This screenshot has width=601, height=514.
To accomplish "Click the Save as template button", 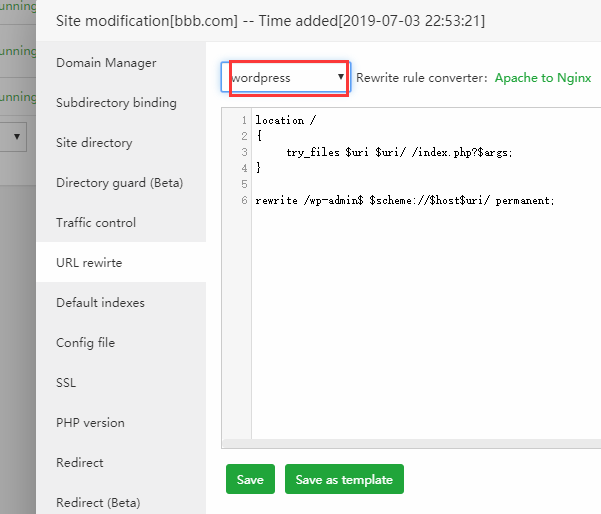I will [x=344, y=480].
